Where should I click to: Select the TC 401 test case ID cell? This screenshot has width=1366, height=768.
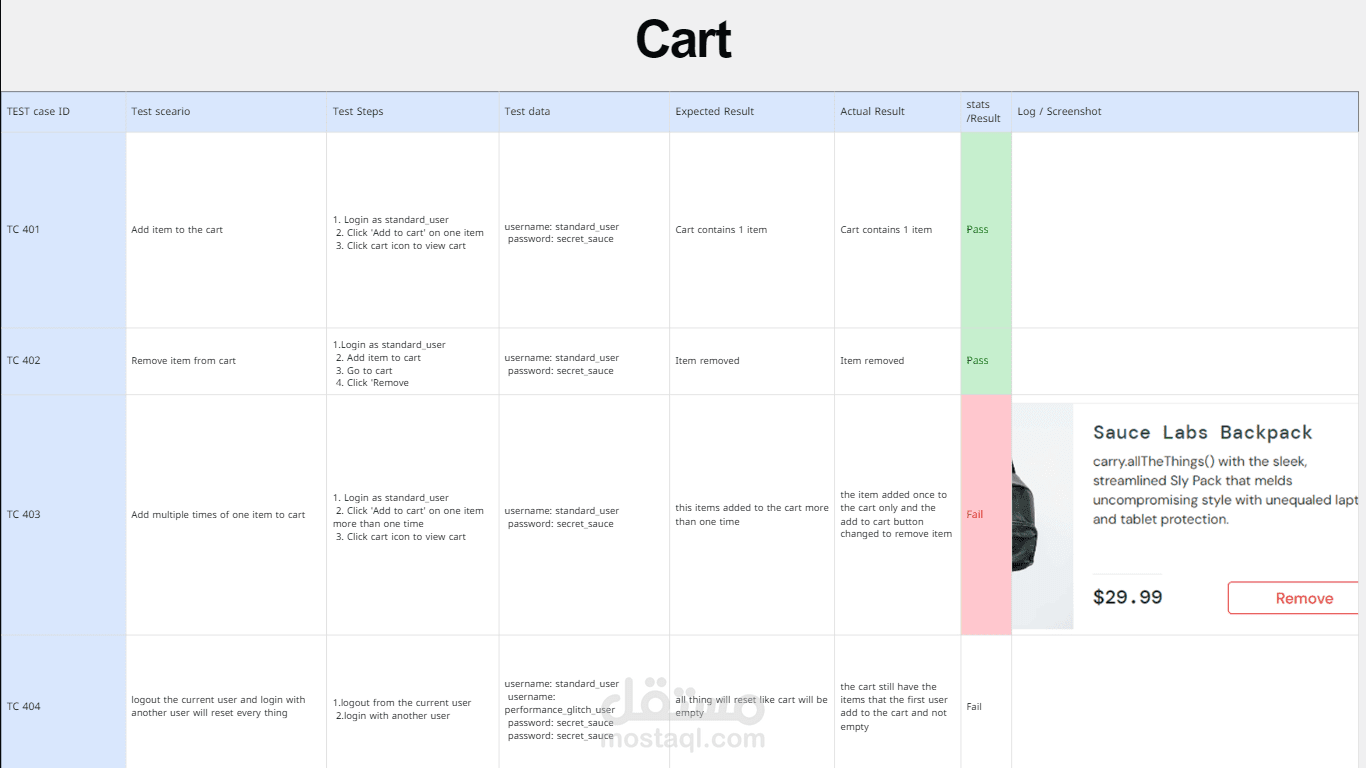pyautogui.click(x=64, y=230)
